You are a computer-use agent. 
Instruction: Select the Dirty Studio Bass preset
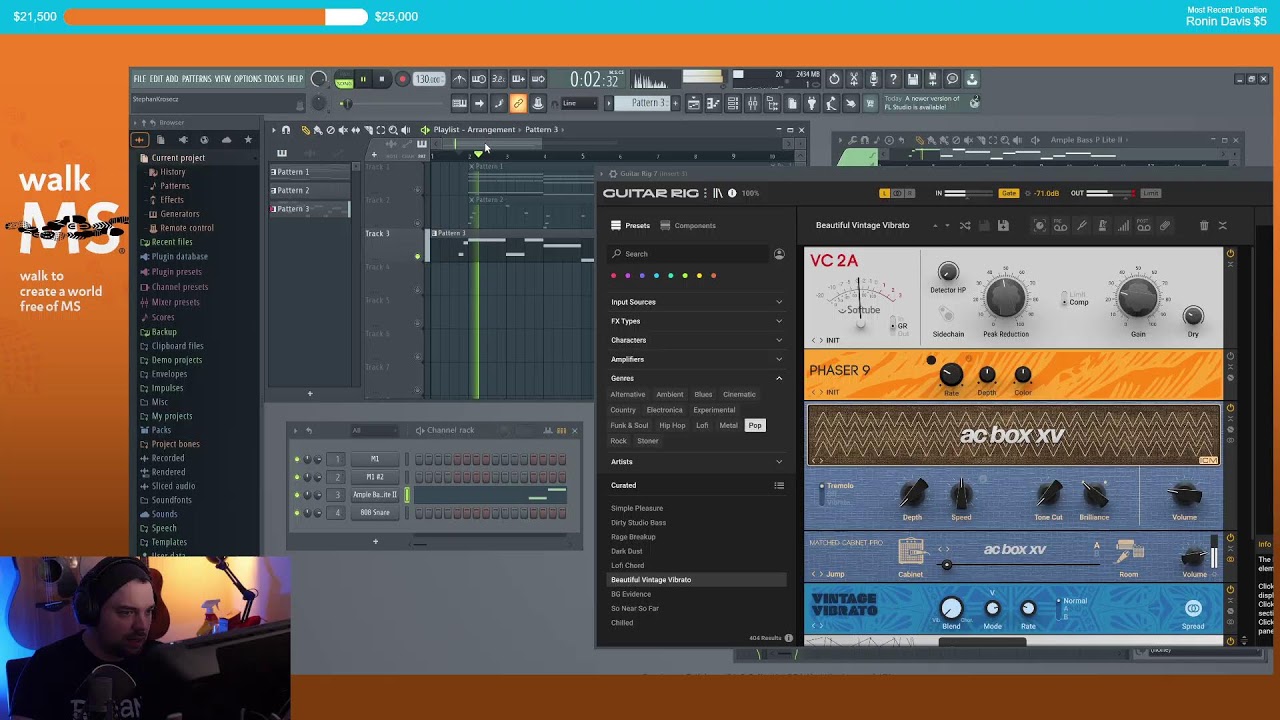638,523
